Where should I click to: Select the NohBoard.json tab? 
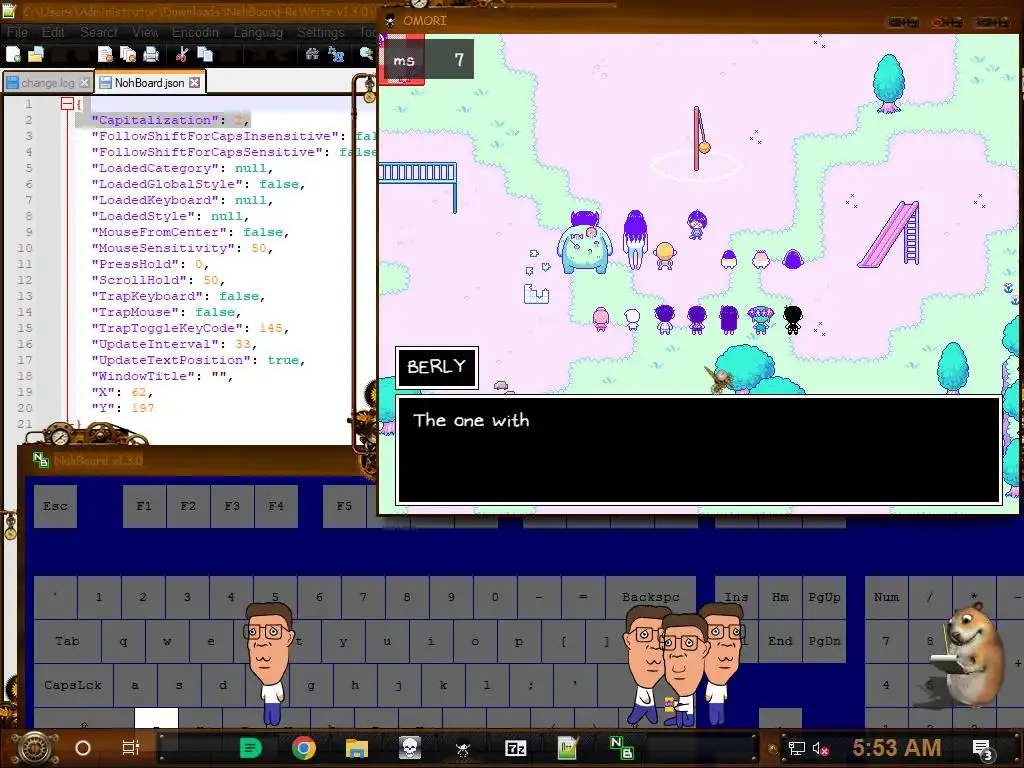tap(150, 83)
